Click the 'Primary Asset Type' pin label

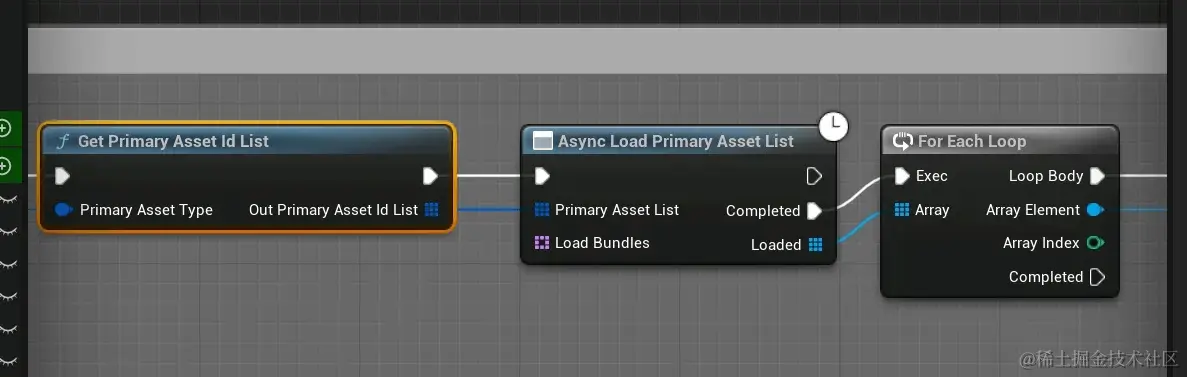click(x=146, y=210)
